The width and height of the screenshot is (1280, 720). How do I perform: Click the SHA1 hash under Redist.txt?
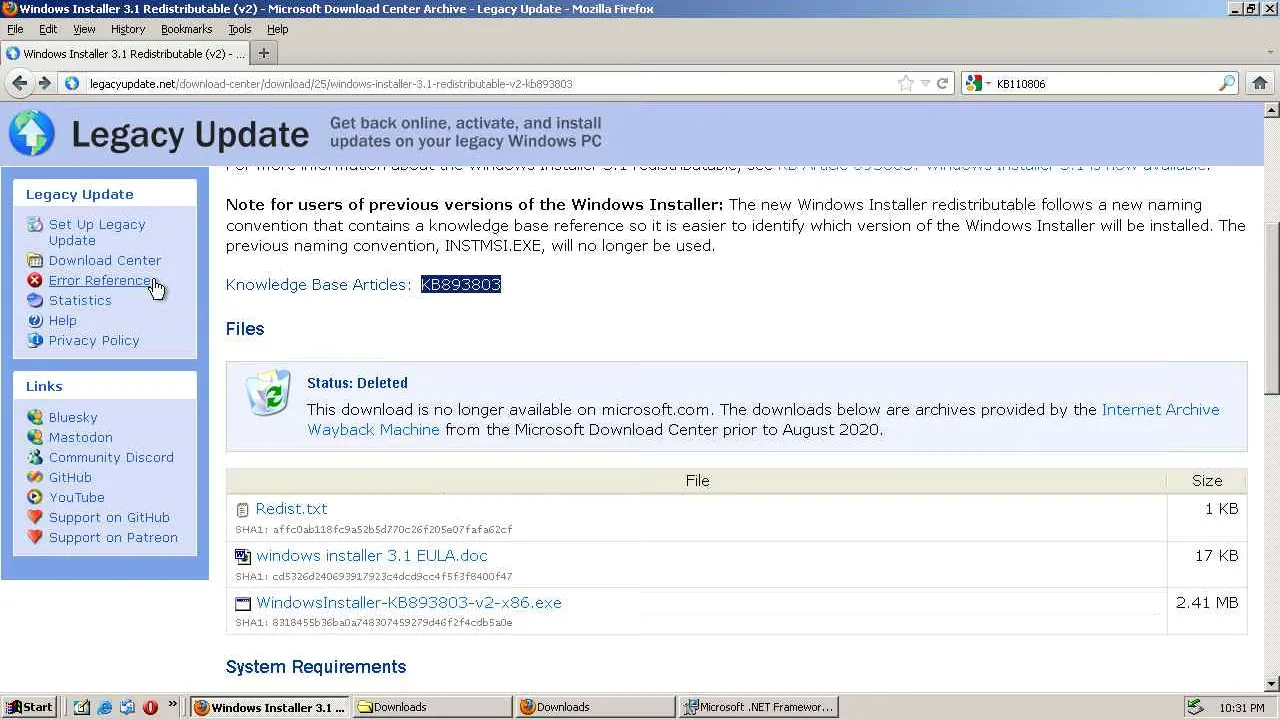click(x=374, y=530)
